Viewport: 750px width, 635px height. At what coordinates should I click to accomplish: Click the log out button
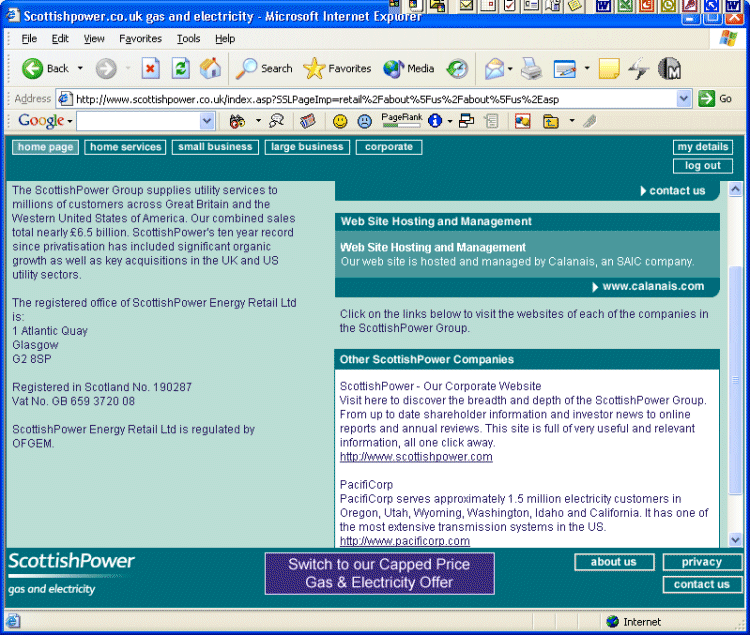pos(703,166)
